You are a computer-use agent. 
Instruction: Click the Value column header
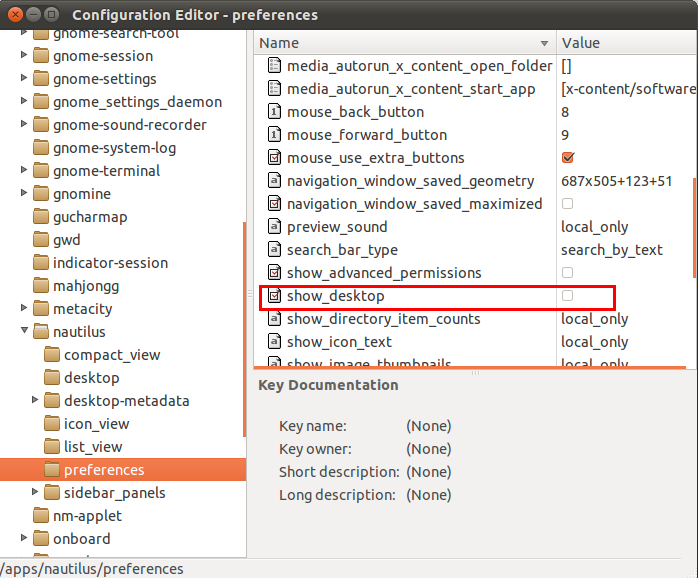tap(620, 43)
